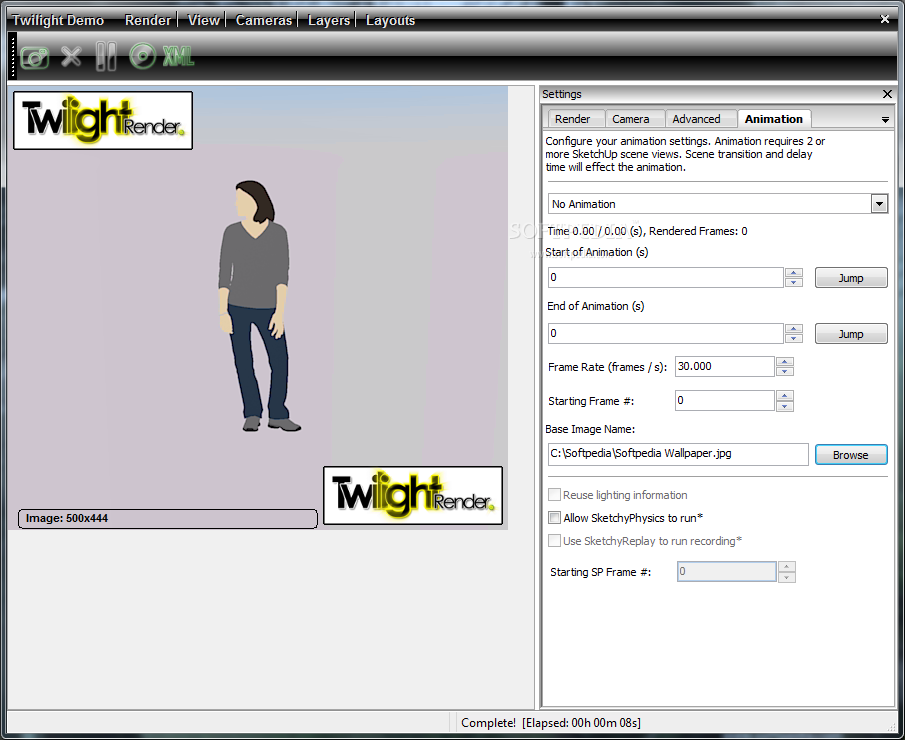Click Browse for base image name

[851, 455]
